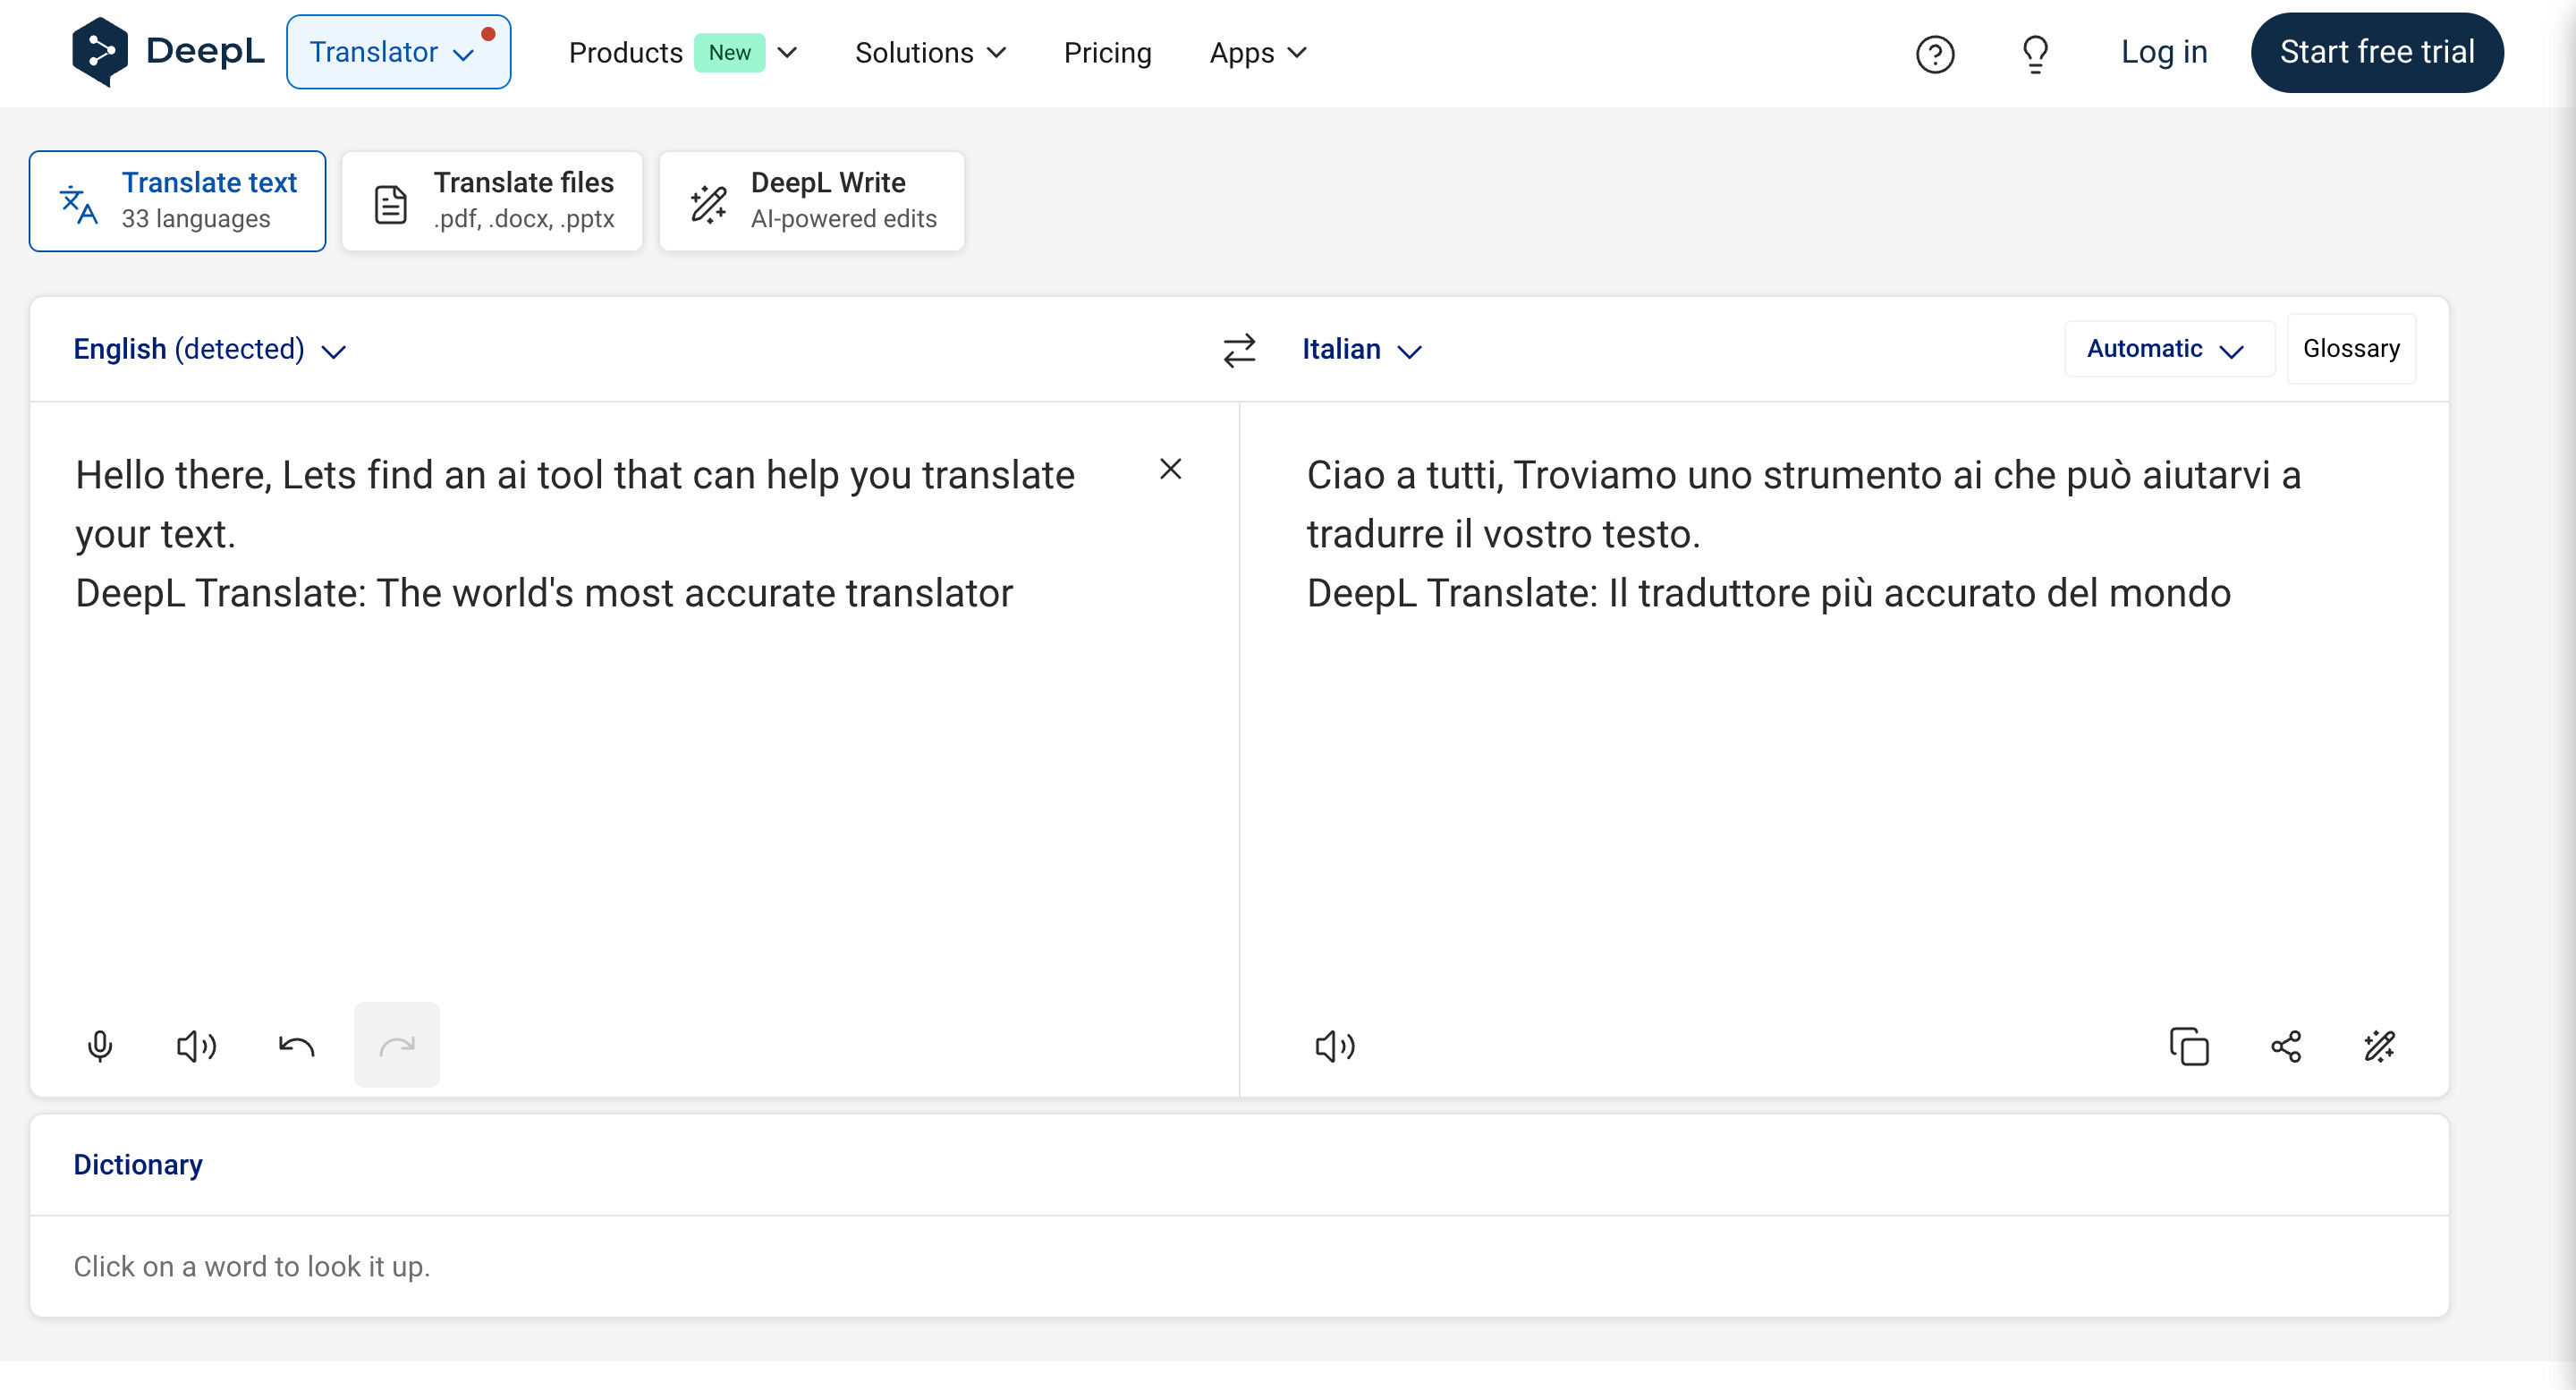
Task: Open the Italian target language selector
Action: tap(1362, 350)
